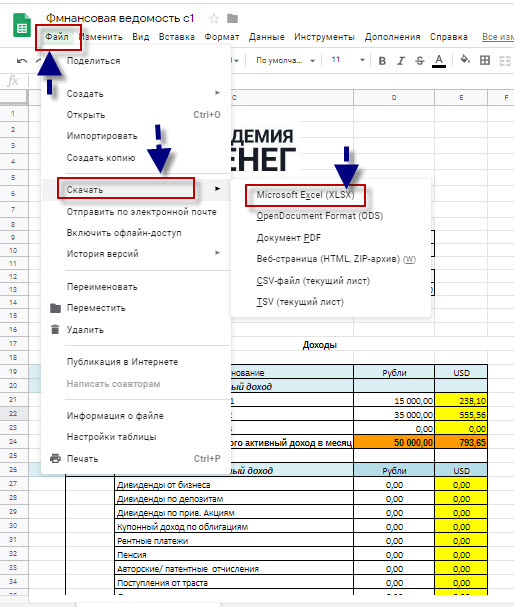The height and width of the screenshot is (607, 514).
Task: Select Microsoft Excel (XLSX) download option
Action: point(306,195)
